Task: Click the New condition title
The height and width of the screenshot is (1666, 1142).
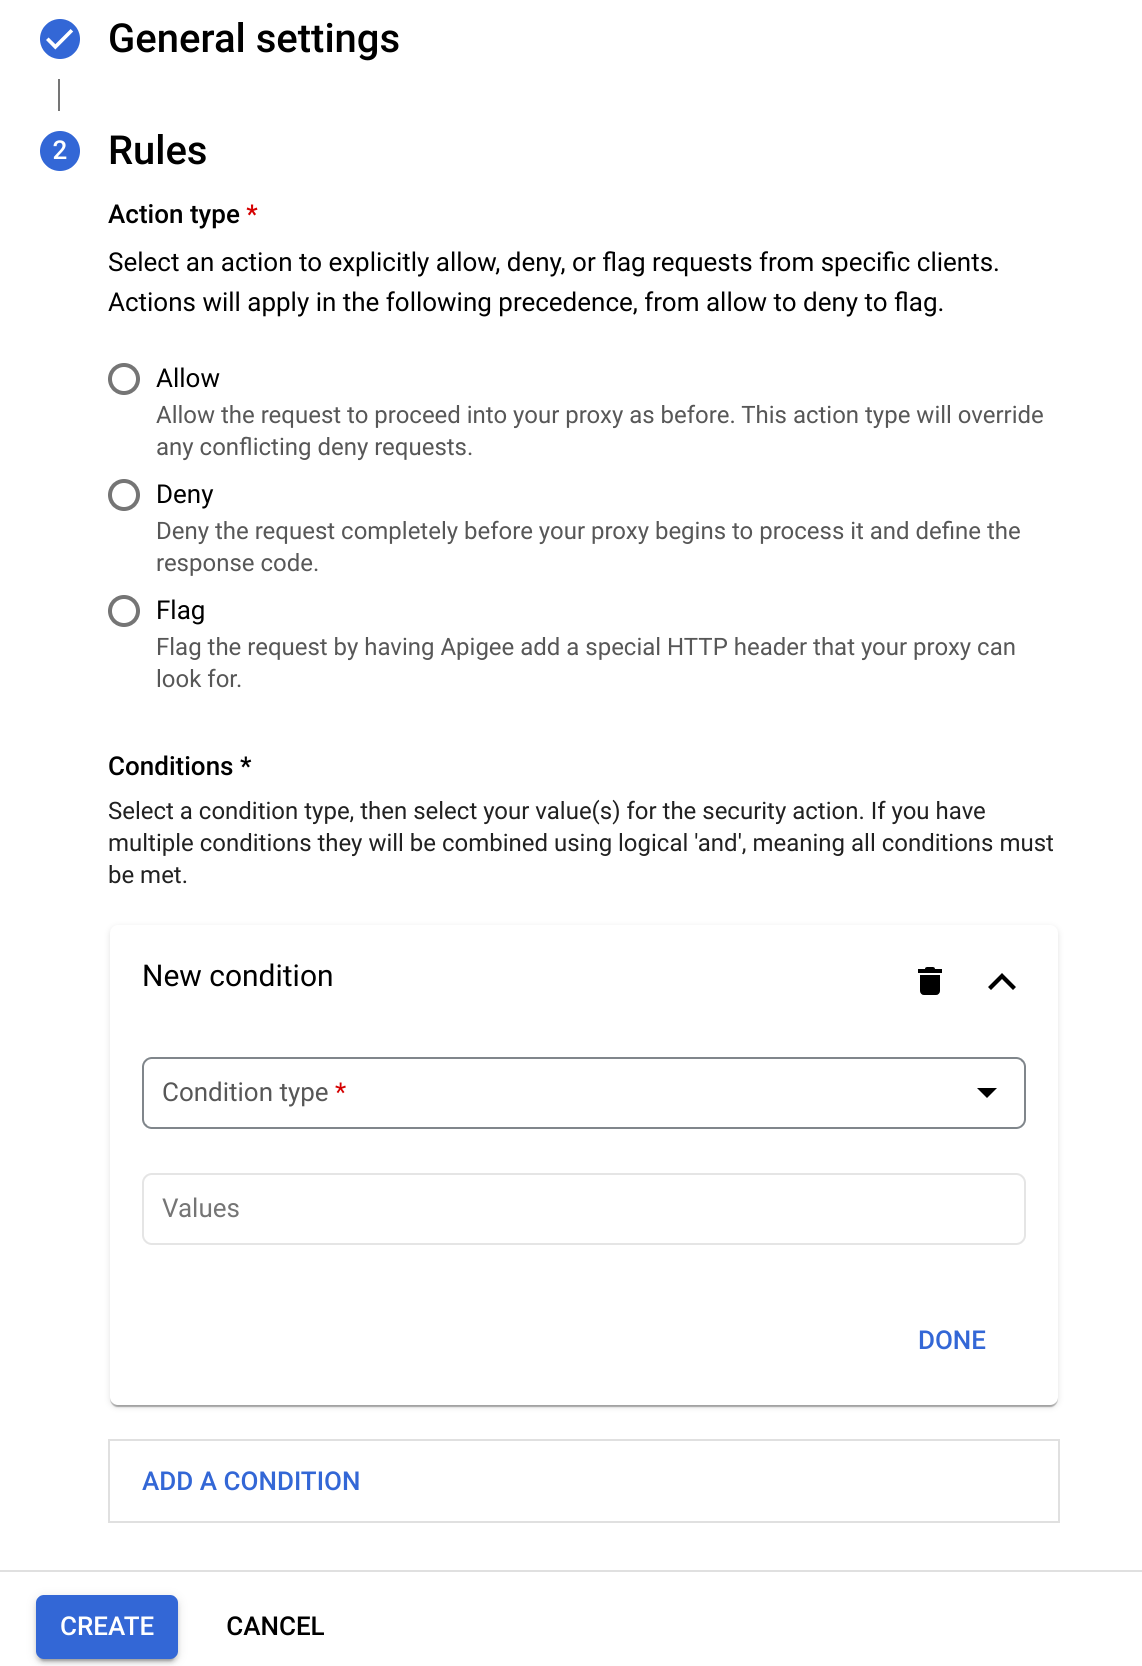Action: point(238,976)
